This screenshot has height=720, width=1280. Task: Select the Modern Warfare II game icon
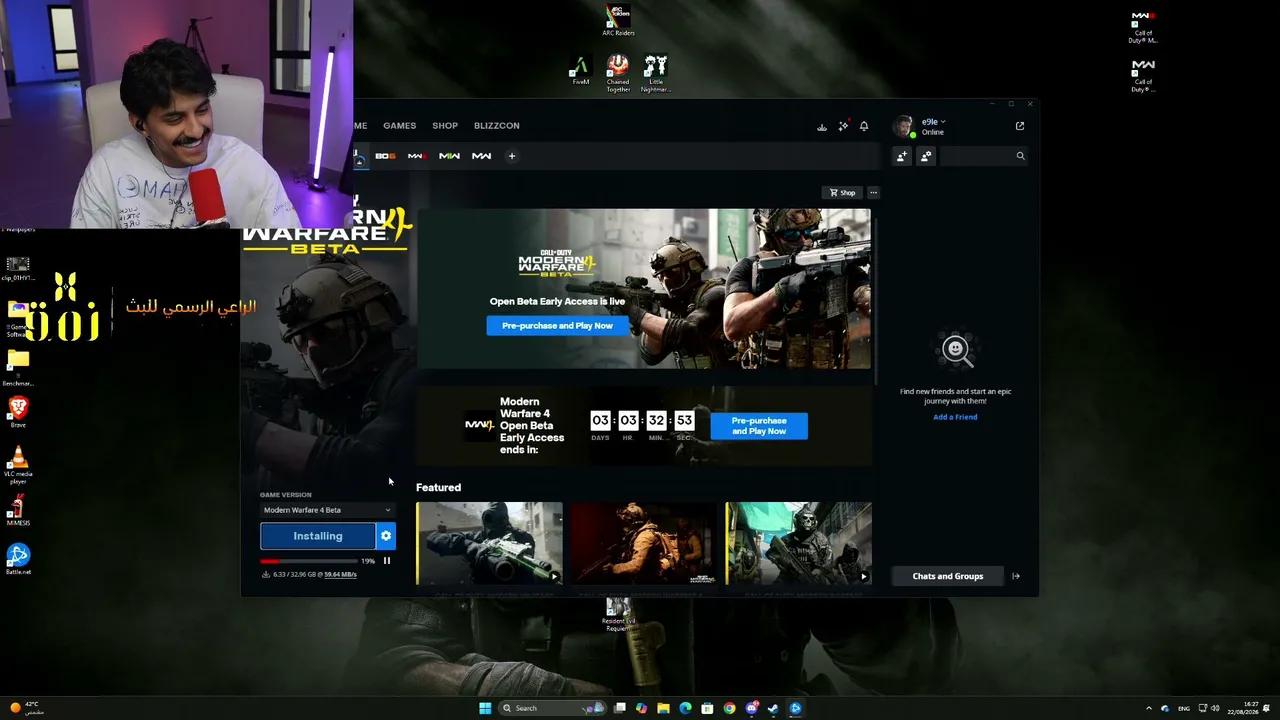point(417,156)
